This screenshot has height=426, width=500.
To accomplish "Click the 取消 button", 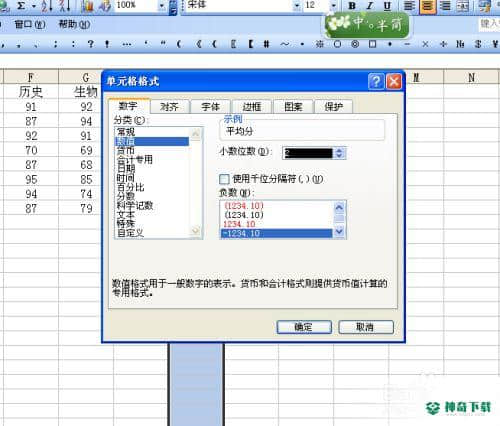I will (366, 327).
